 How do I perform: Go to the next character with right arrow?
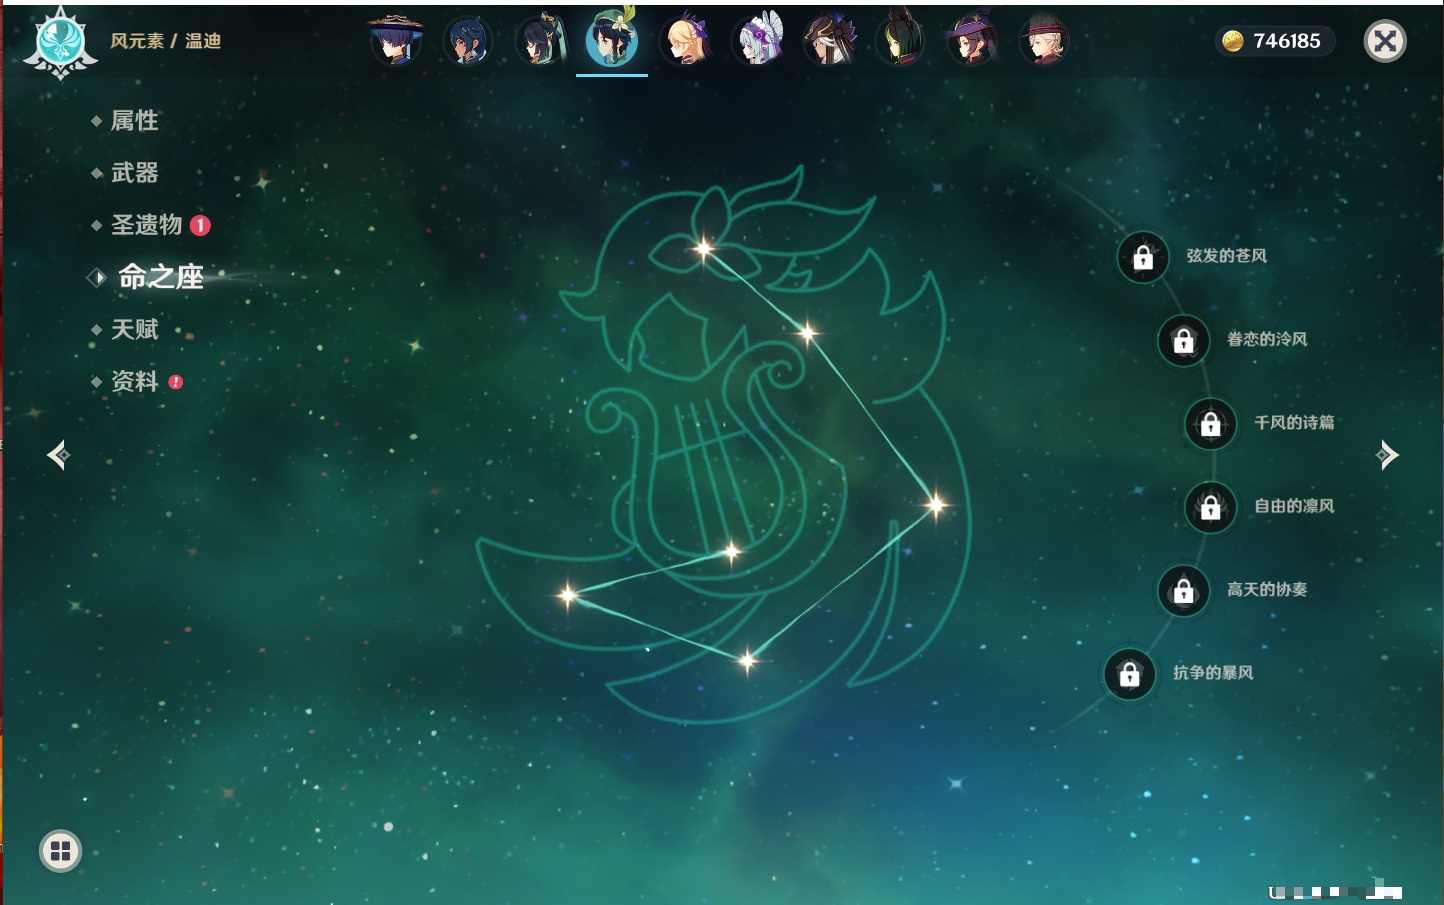(x=1387, y=455)
